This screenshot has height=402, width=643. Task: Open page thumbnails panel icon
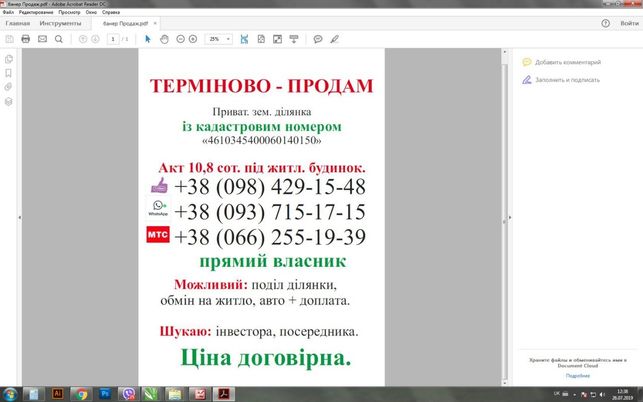[x=9, y=59]
